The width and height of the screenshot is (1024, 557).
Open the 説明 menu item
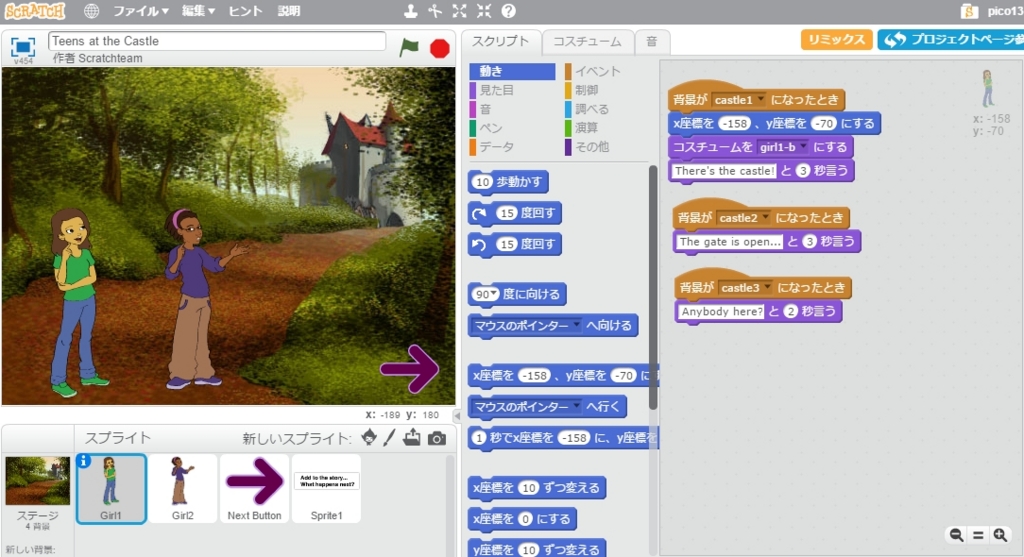289,11
